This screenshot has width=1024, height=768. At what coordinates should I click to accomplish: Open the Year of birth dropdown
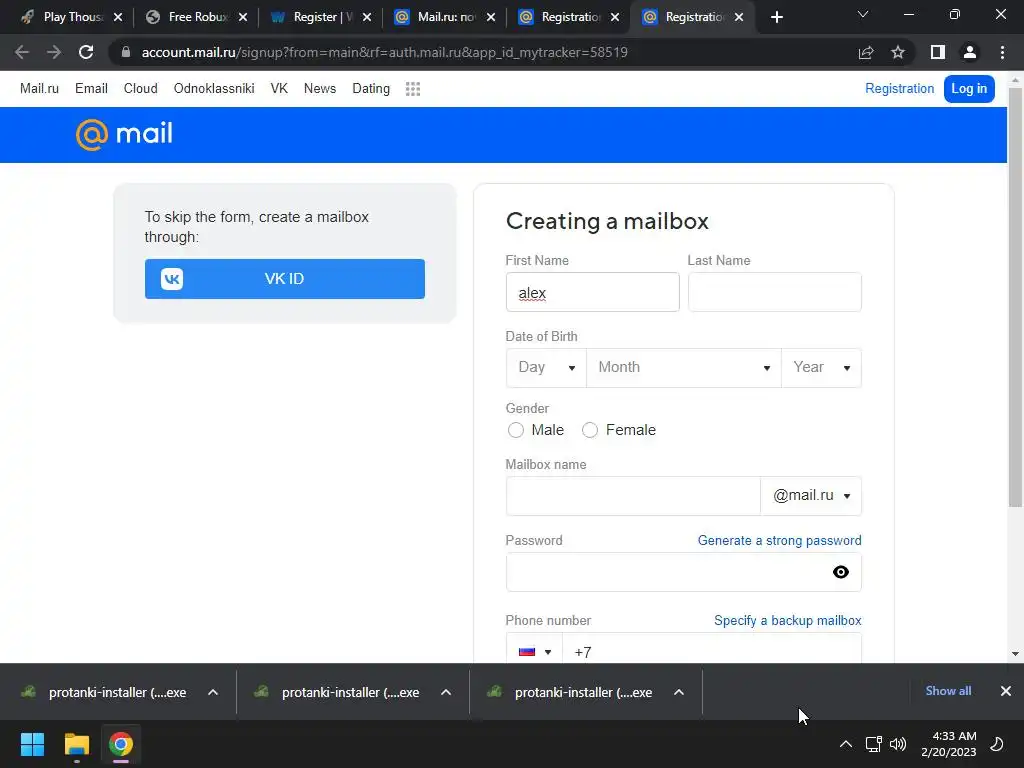point(821,368)
